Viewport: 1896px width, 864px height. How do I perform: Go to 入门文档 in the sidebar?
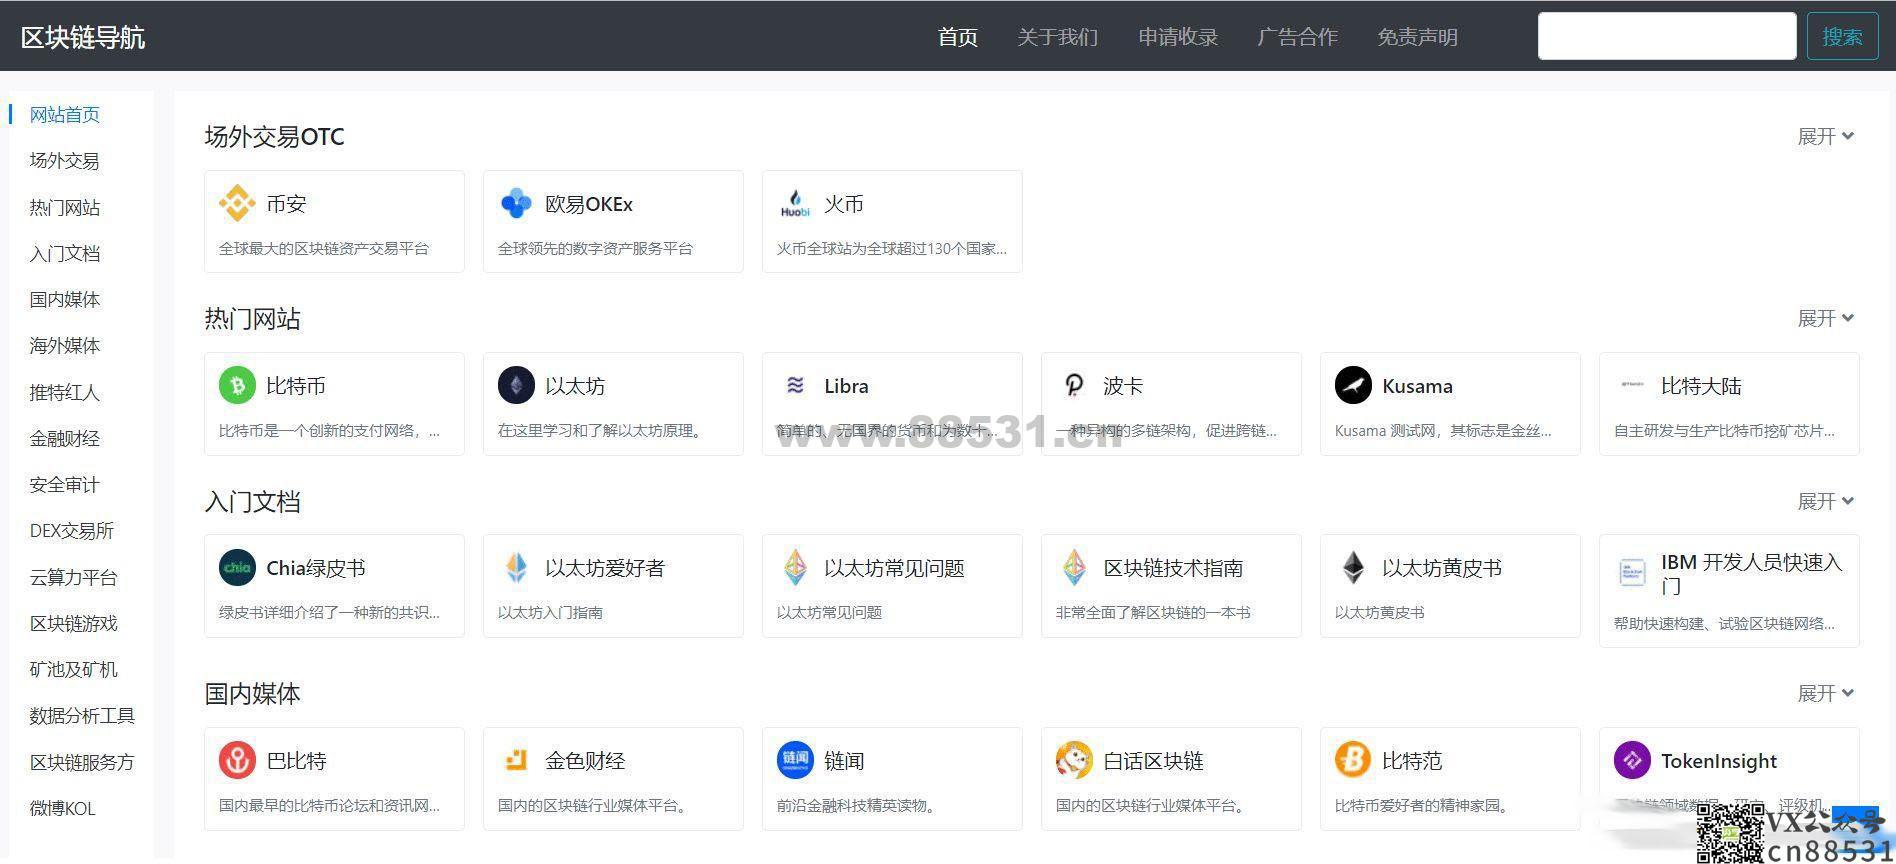pos(65,254)
